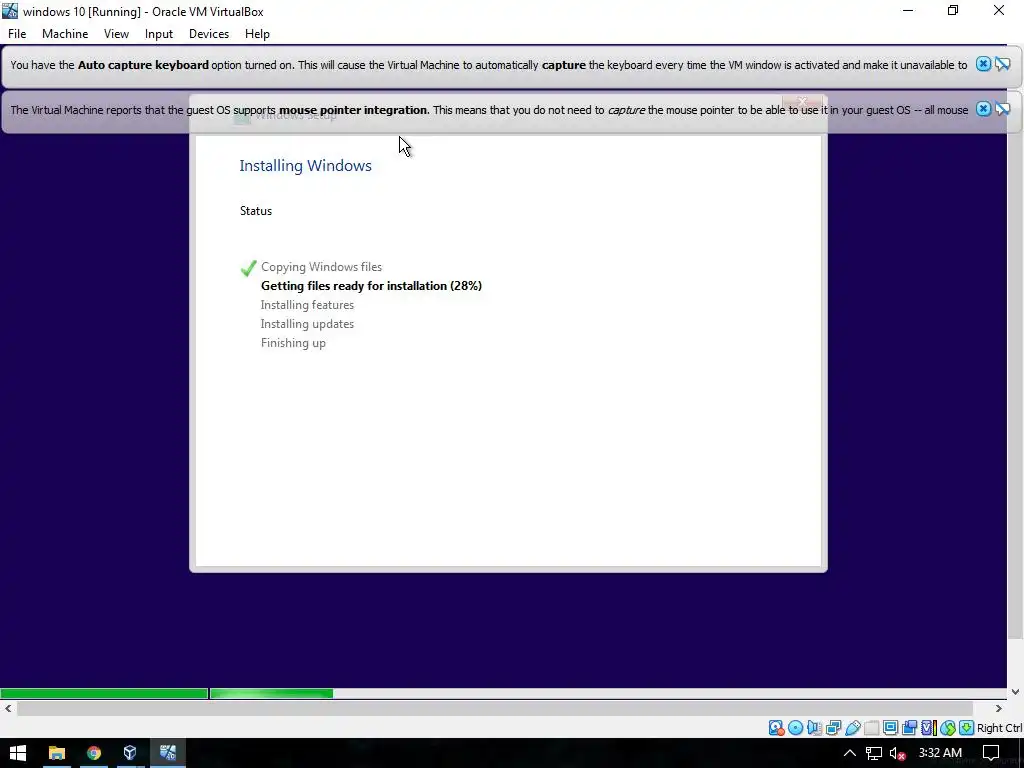This screenshot has width=1024, height=768.
Task: Open the Help menu
Action: [257, 34]
